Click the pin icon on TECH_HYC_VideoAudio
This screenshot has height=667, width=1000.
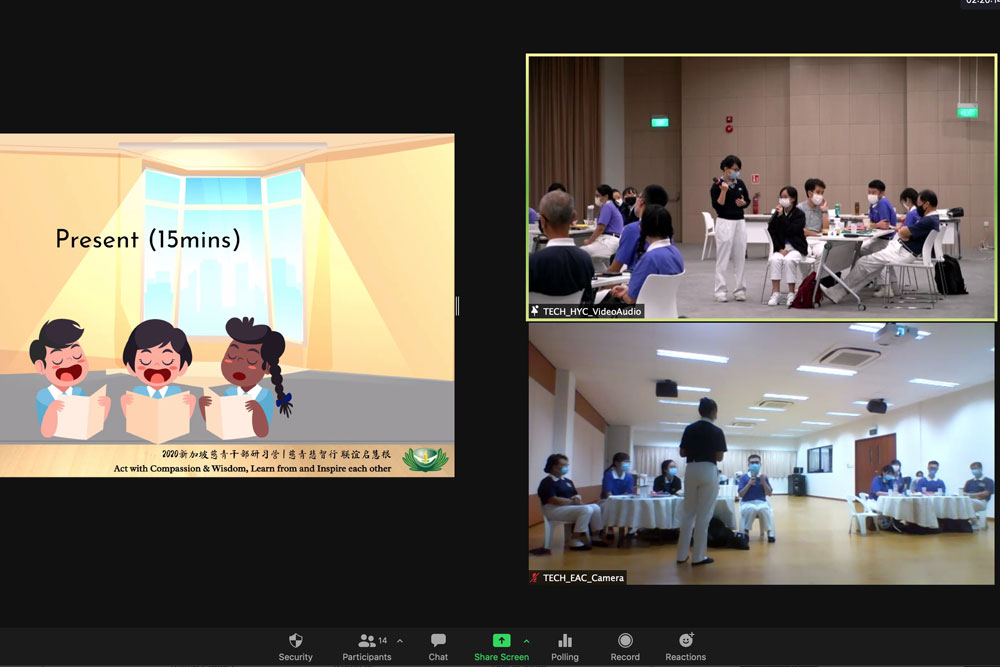[x=535, y=312]
